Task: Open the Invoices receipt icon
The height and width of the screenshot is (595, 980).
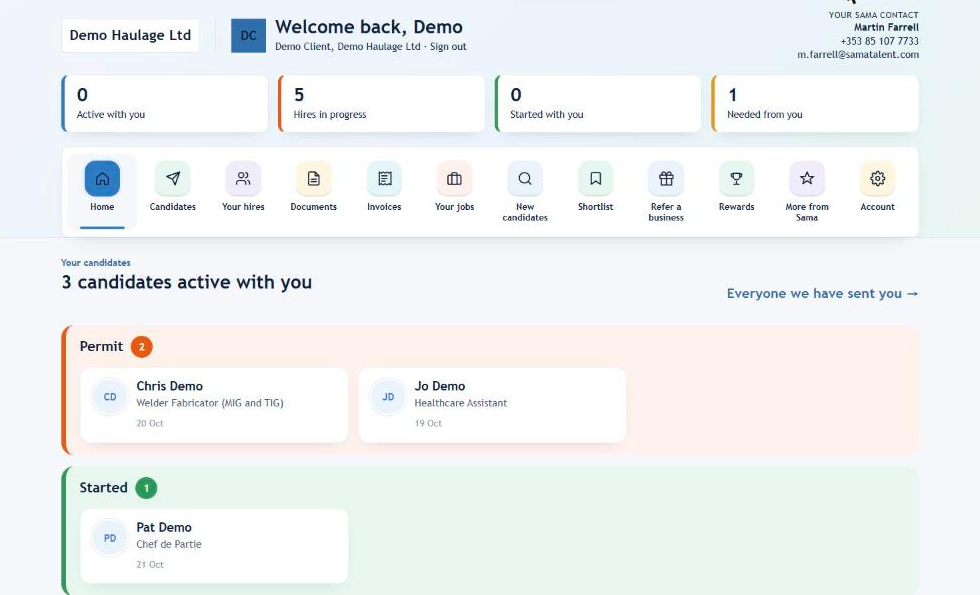Action: tap(384, 179)
